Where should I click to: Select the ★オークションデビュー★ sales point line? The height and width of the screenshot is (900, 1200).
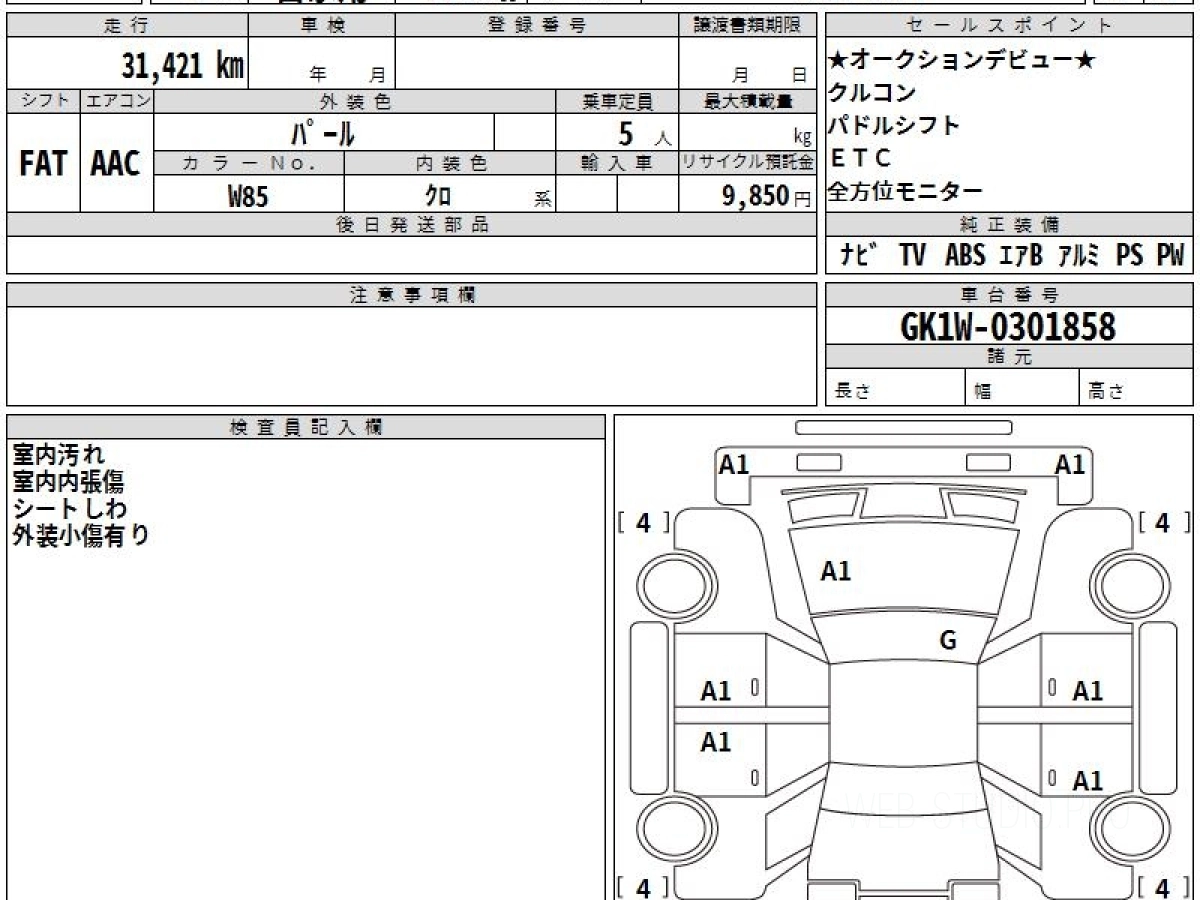coord(962,61)
